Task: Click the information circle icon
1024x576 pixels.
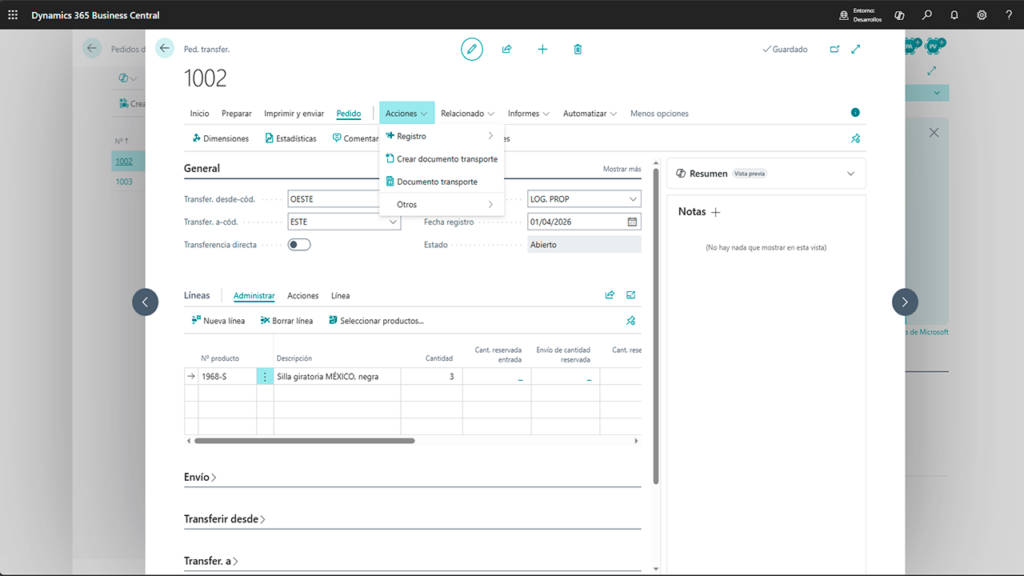Action: 855,112
